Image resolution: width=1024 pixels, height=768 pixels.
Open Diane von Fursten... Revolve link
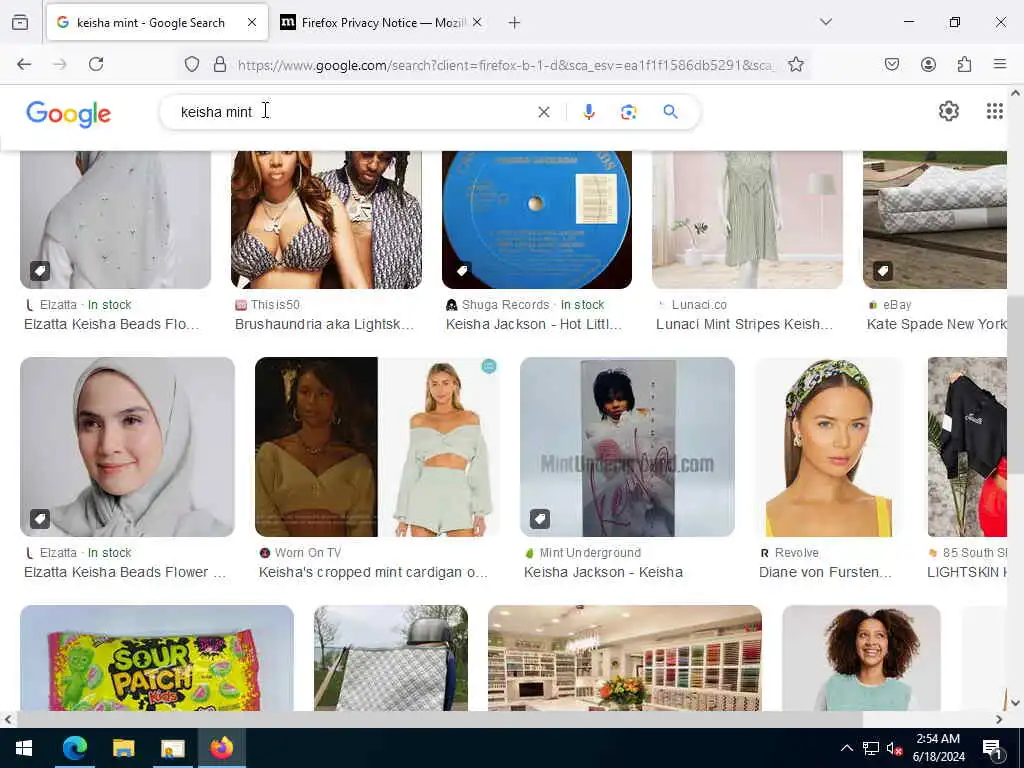coord(825,572)
